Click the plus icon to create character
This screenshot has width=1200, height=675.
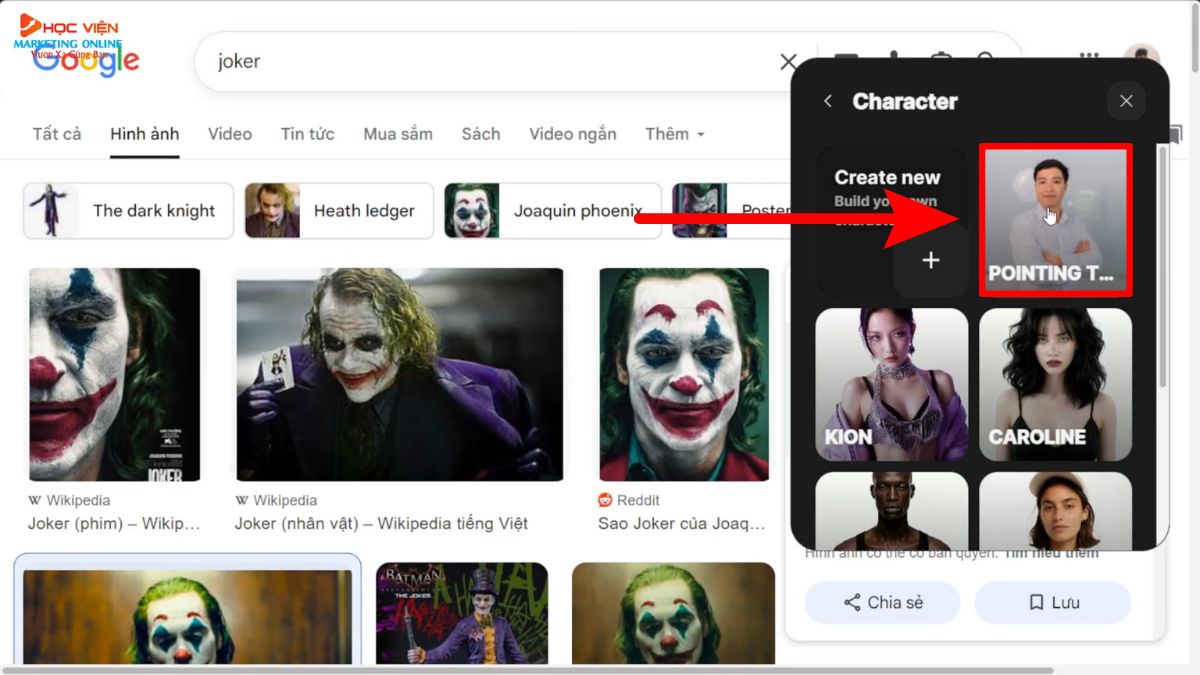tap(930, 260)
